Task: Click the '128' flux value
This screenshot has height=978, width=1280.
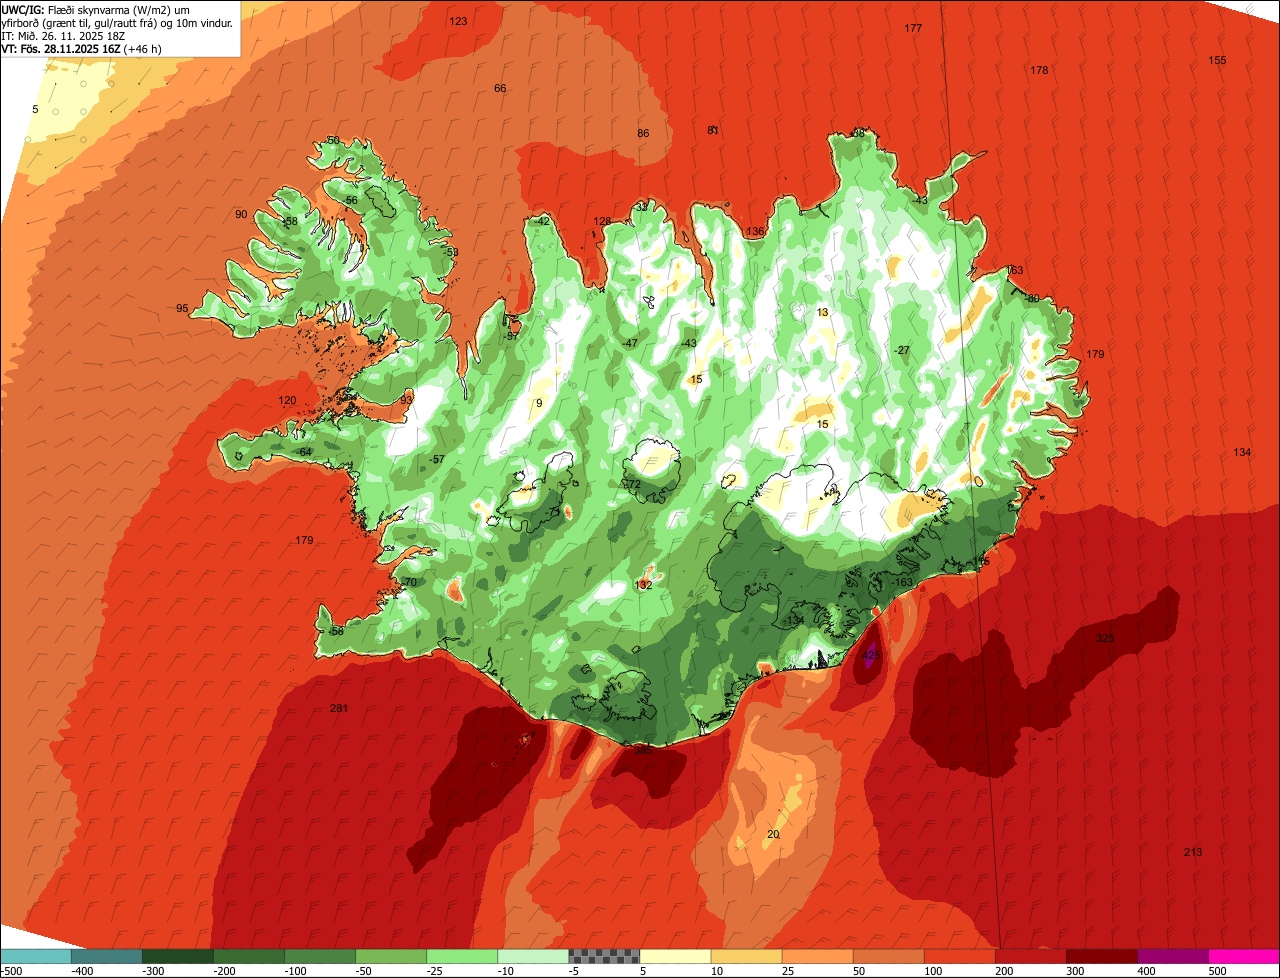Action: pyautogui.click(x=602, y=221)
